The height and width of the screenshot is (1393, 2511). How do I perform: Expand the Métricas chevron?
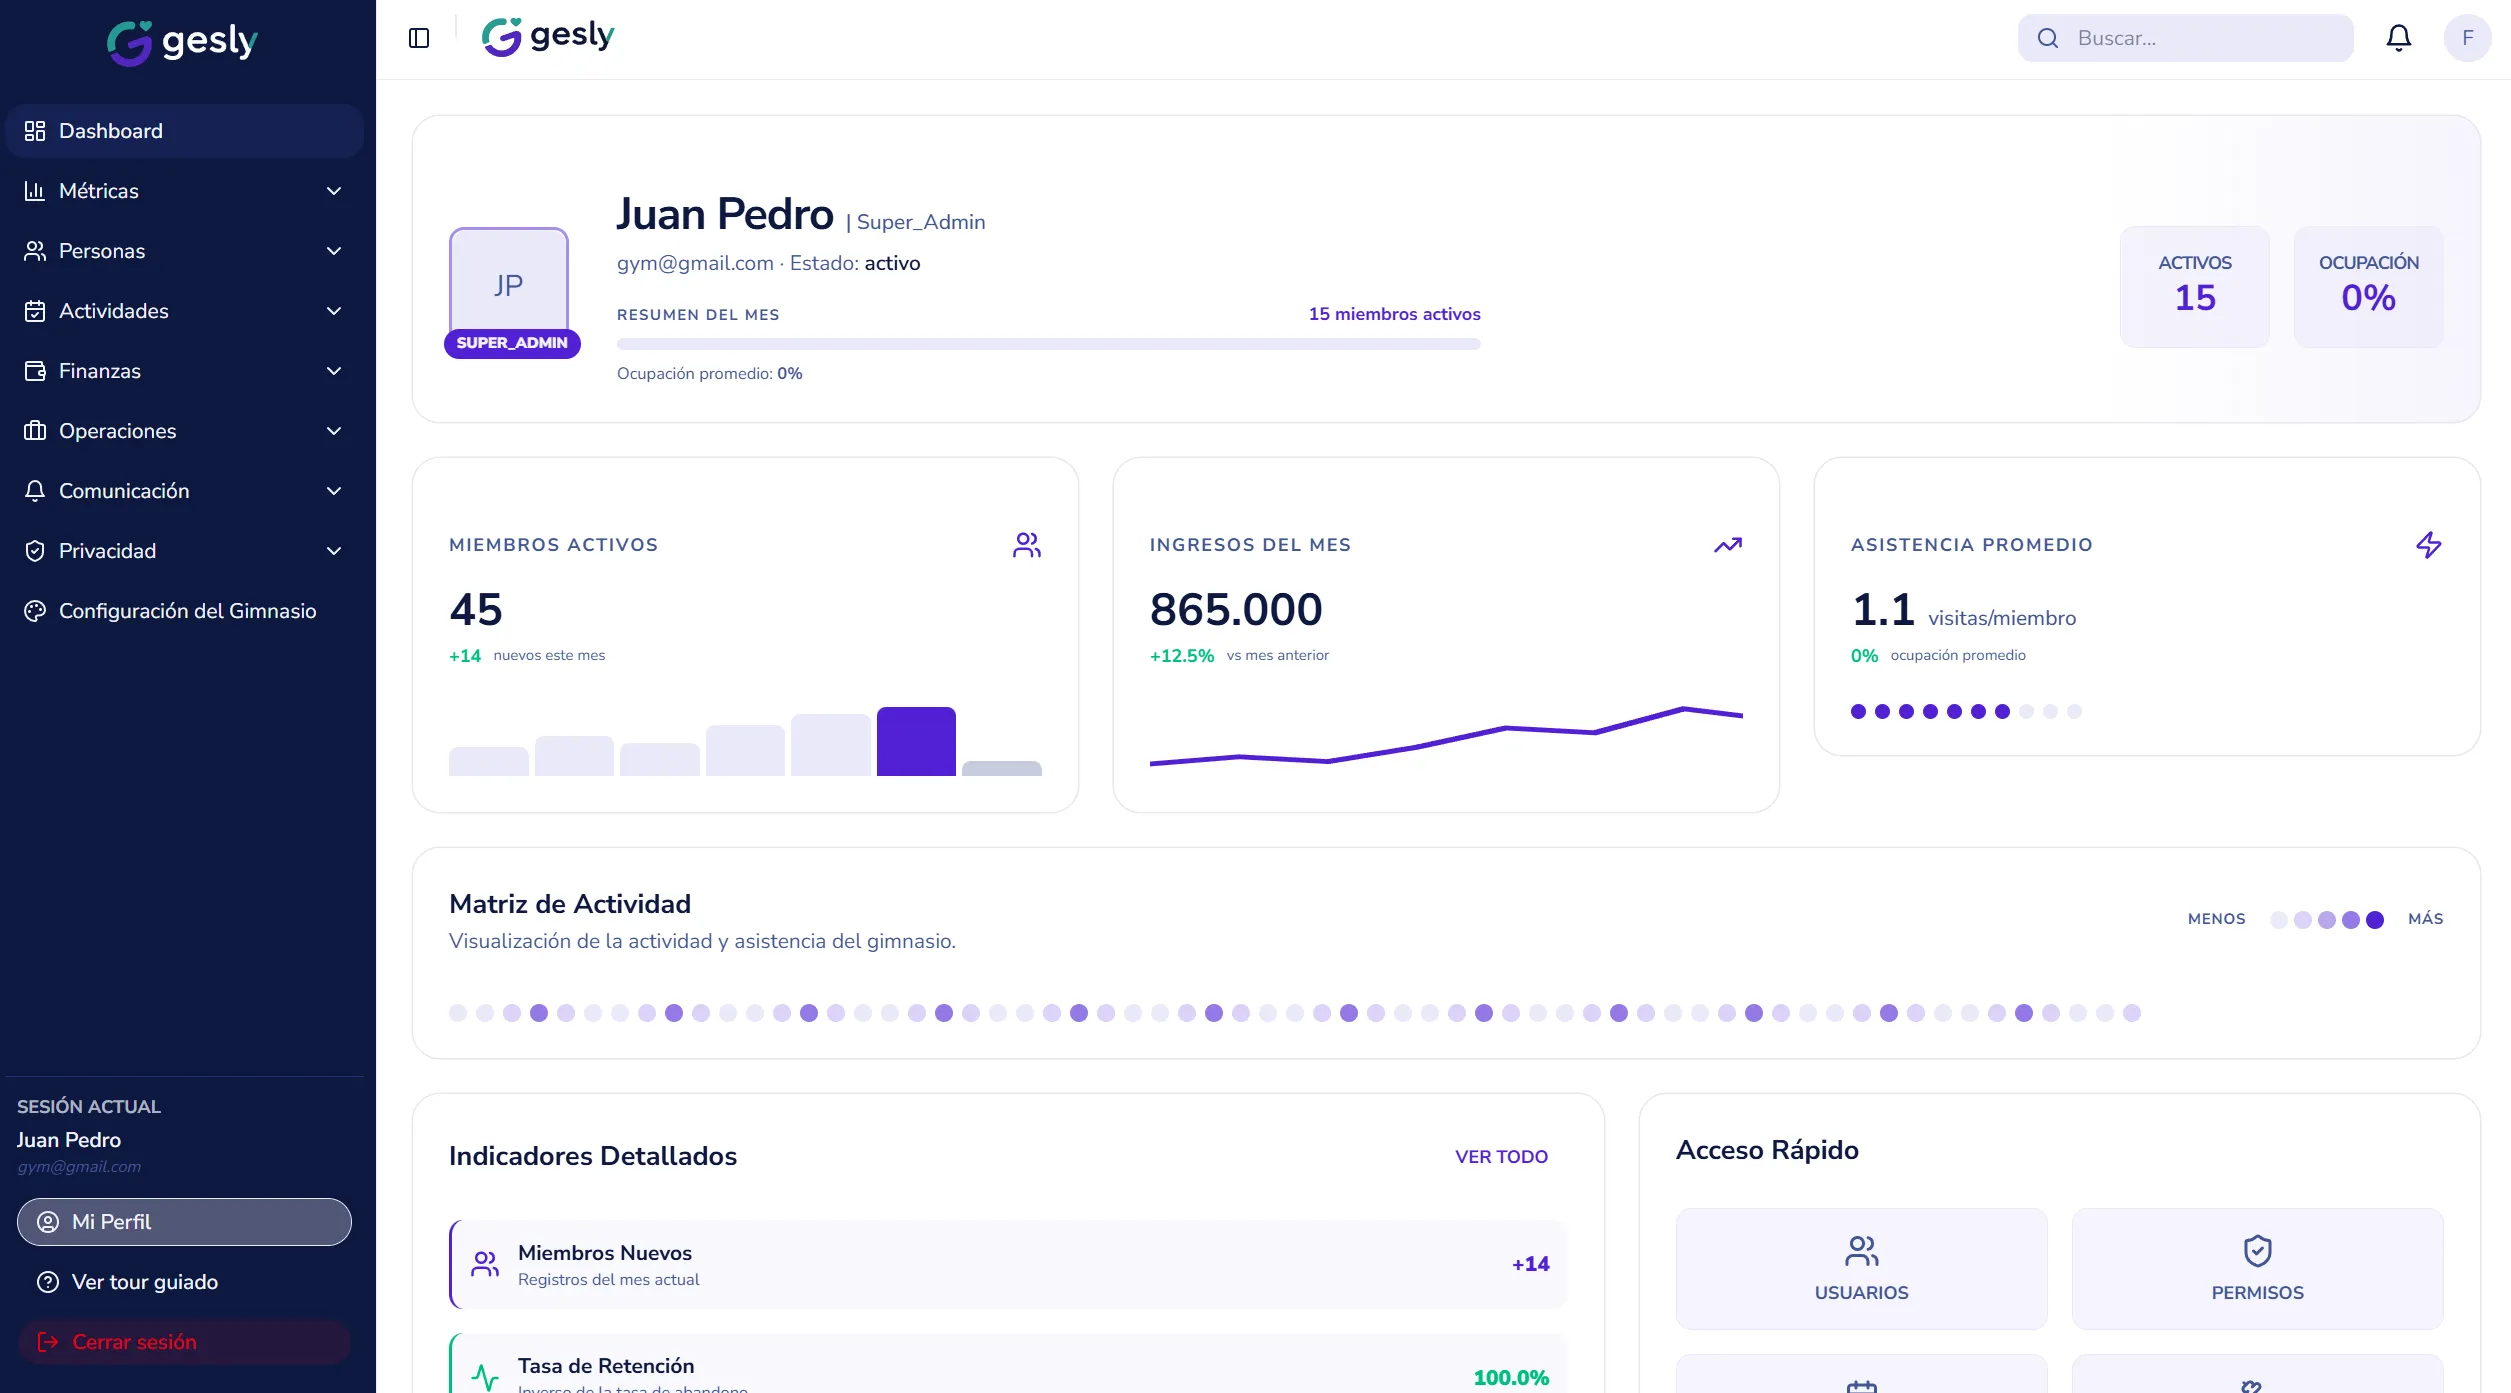(334, 191)
